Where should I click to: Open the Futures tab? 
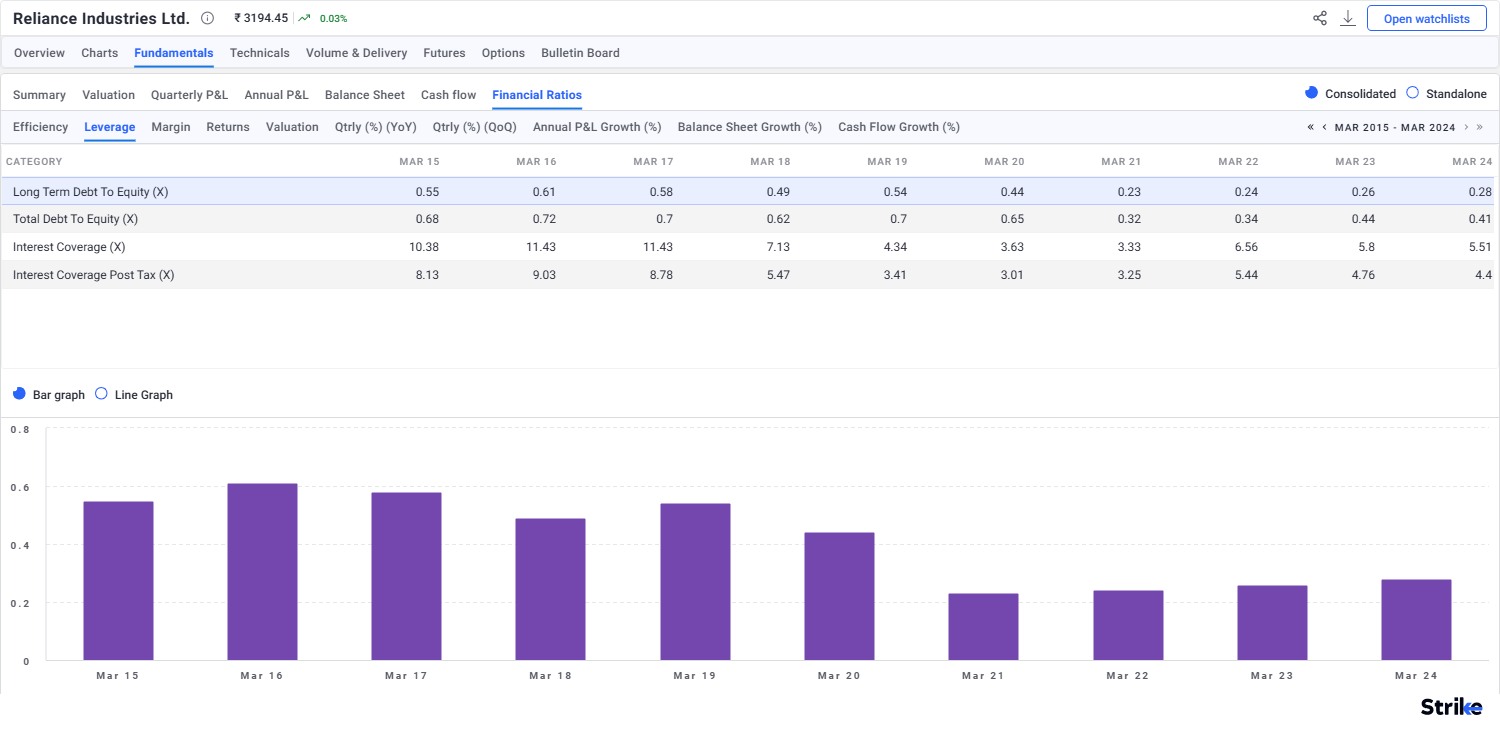(x=444, y=53)
